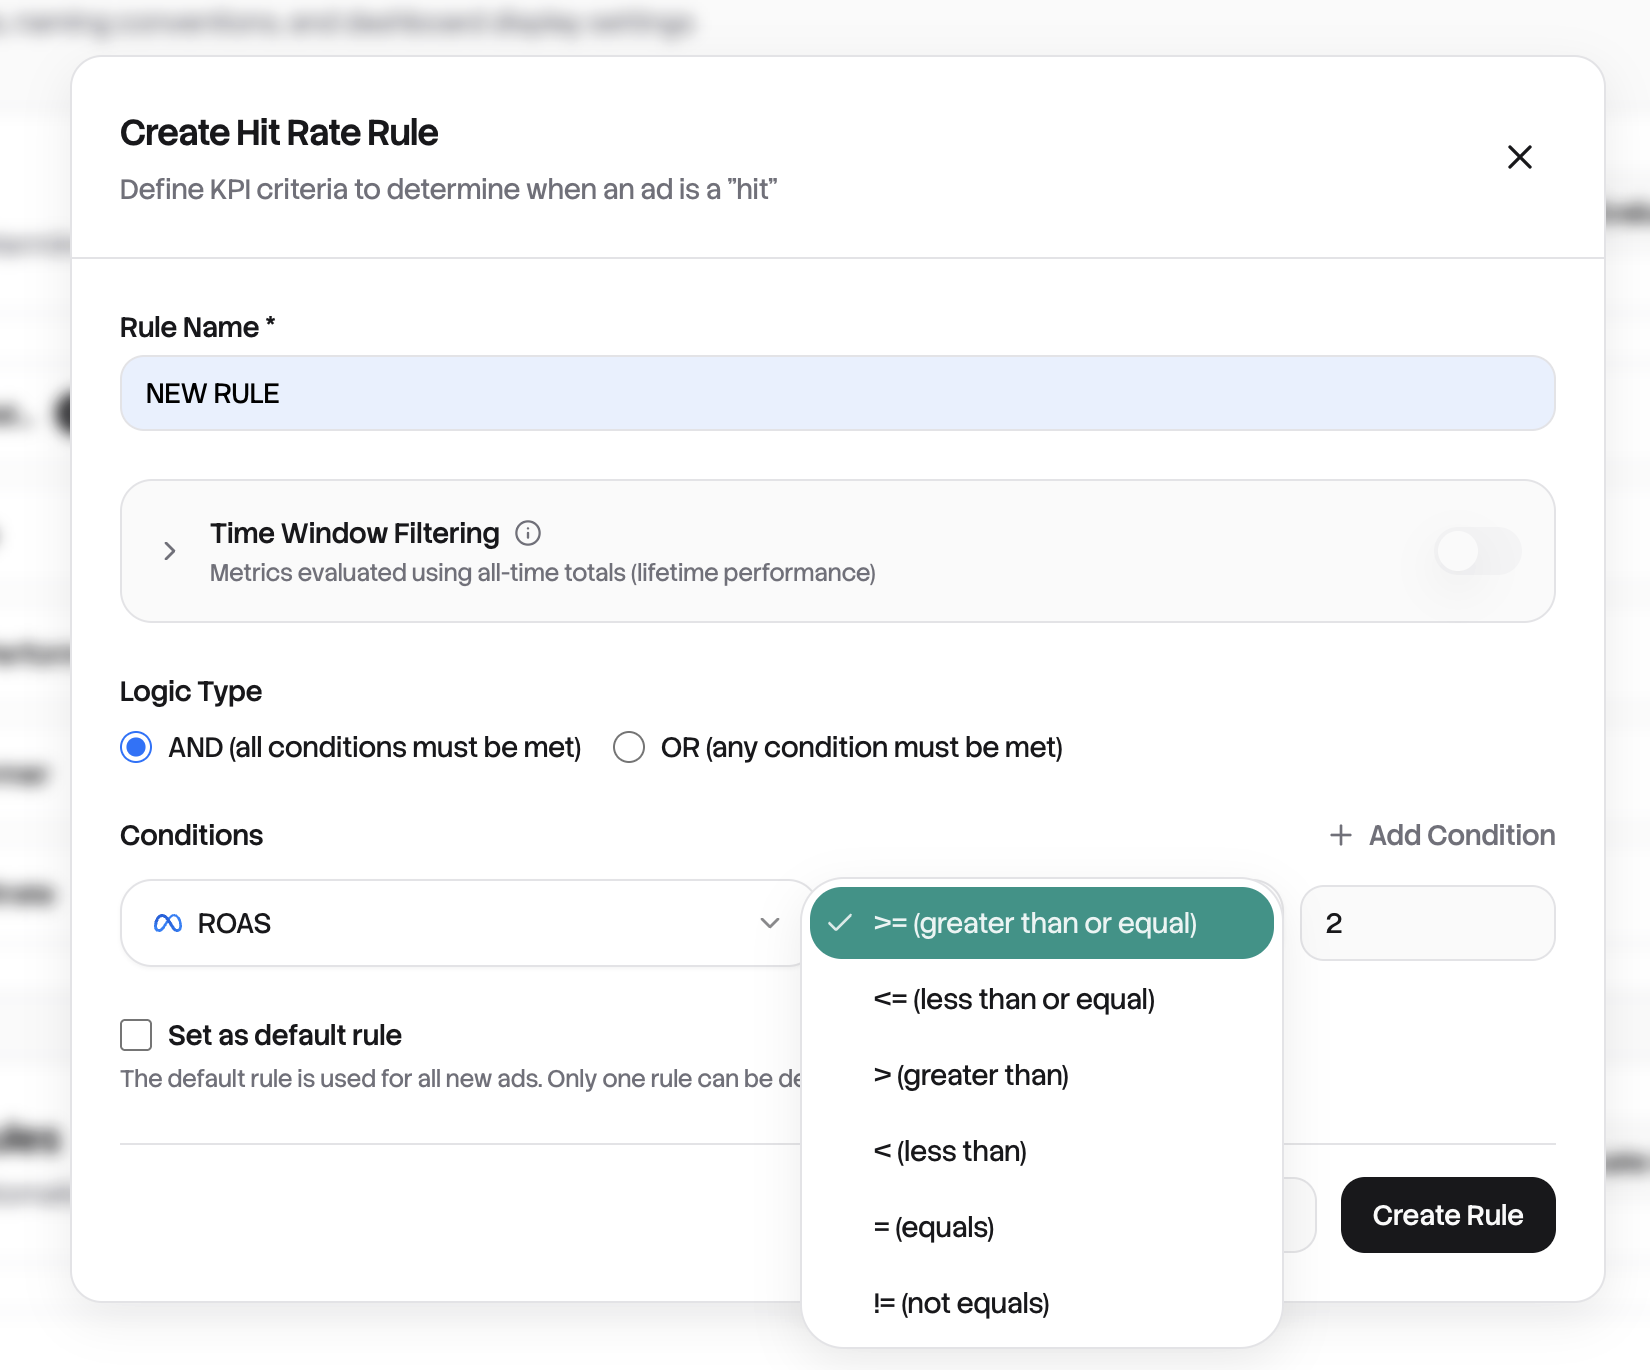
Task: Select the AND logic type radio button
Action: (x=135, y=746)
